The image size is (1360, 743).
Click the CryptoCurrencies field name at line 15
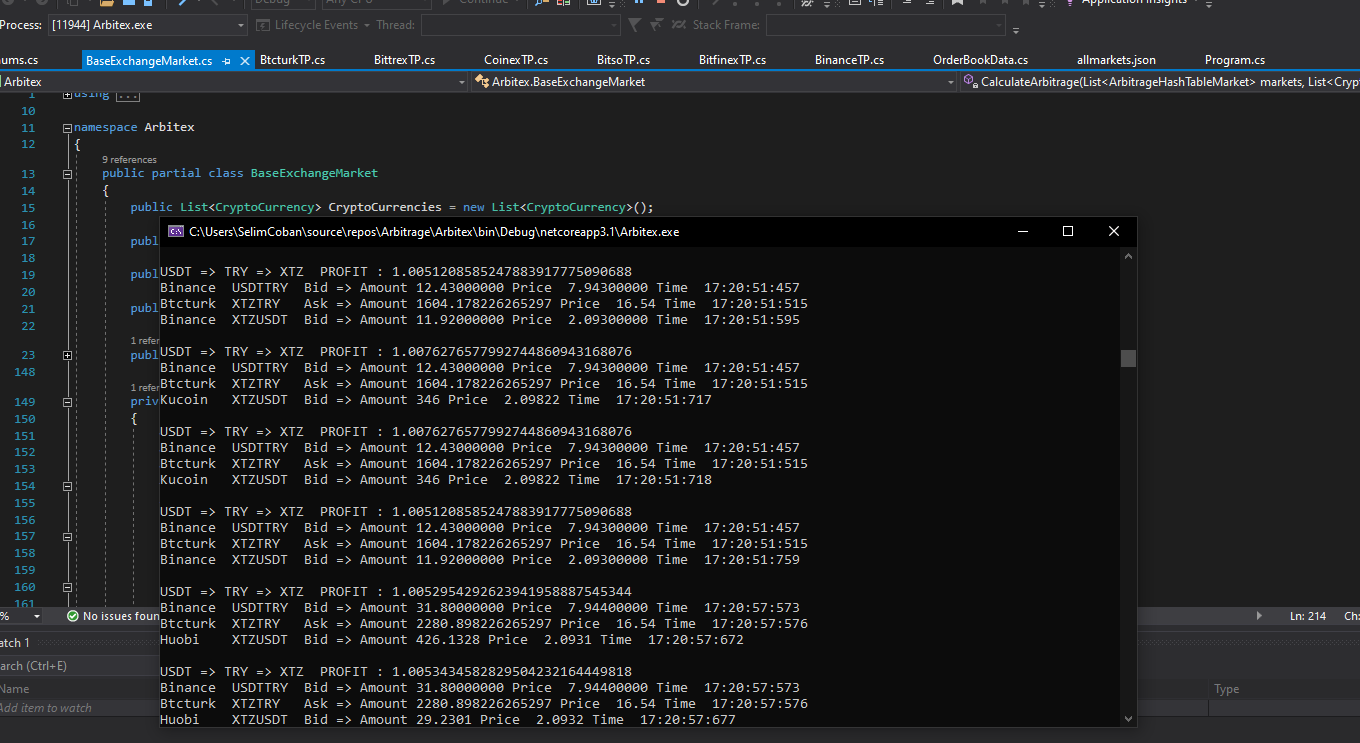click(x=385, y=207)
